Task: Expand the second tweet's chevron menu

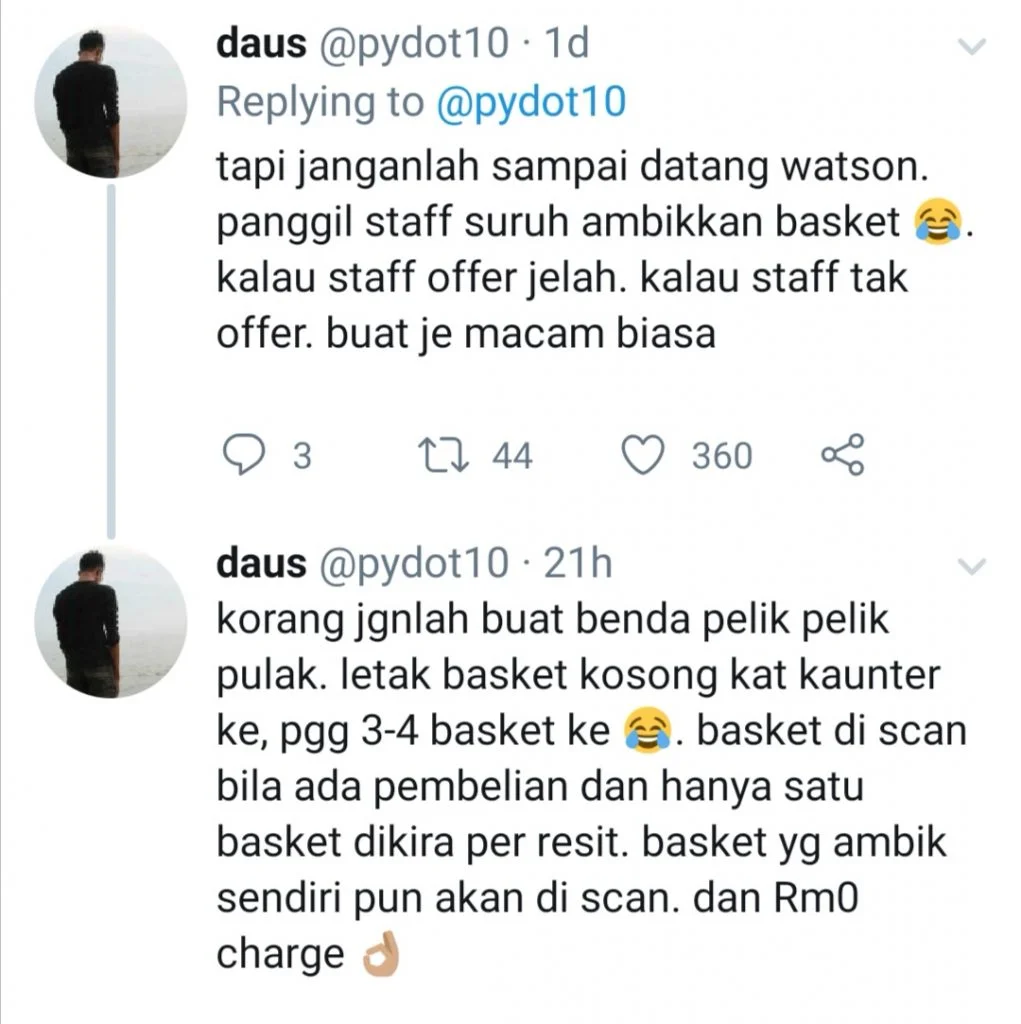Action: (971, 566)
